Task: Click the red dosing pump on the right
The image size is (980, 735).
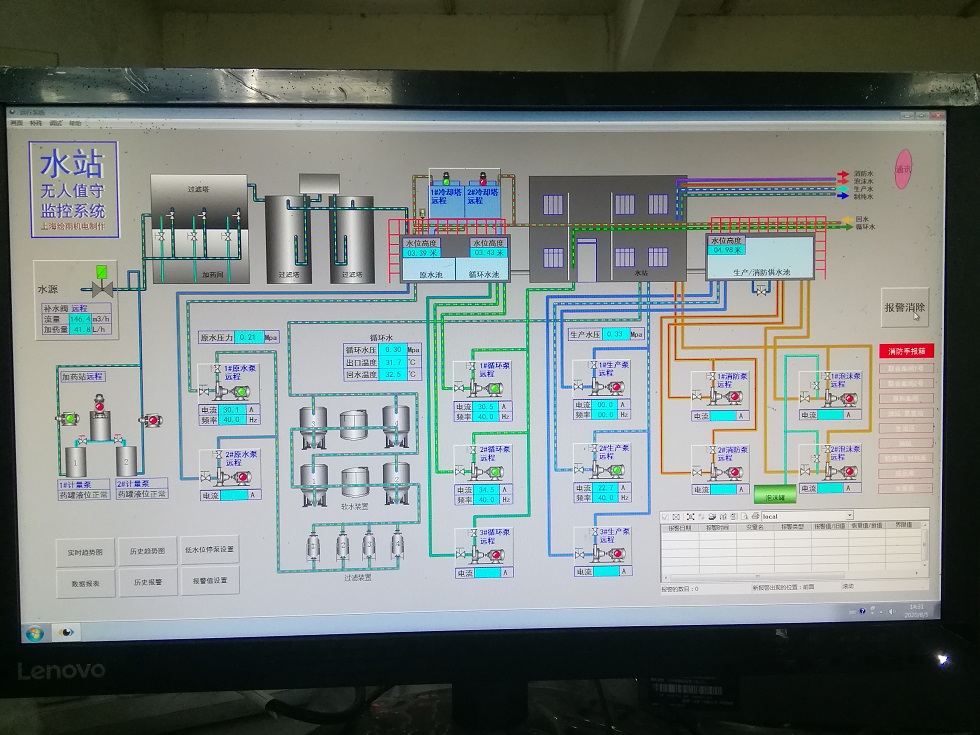Action: [x=152, y=420]
